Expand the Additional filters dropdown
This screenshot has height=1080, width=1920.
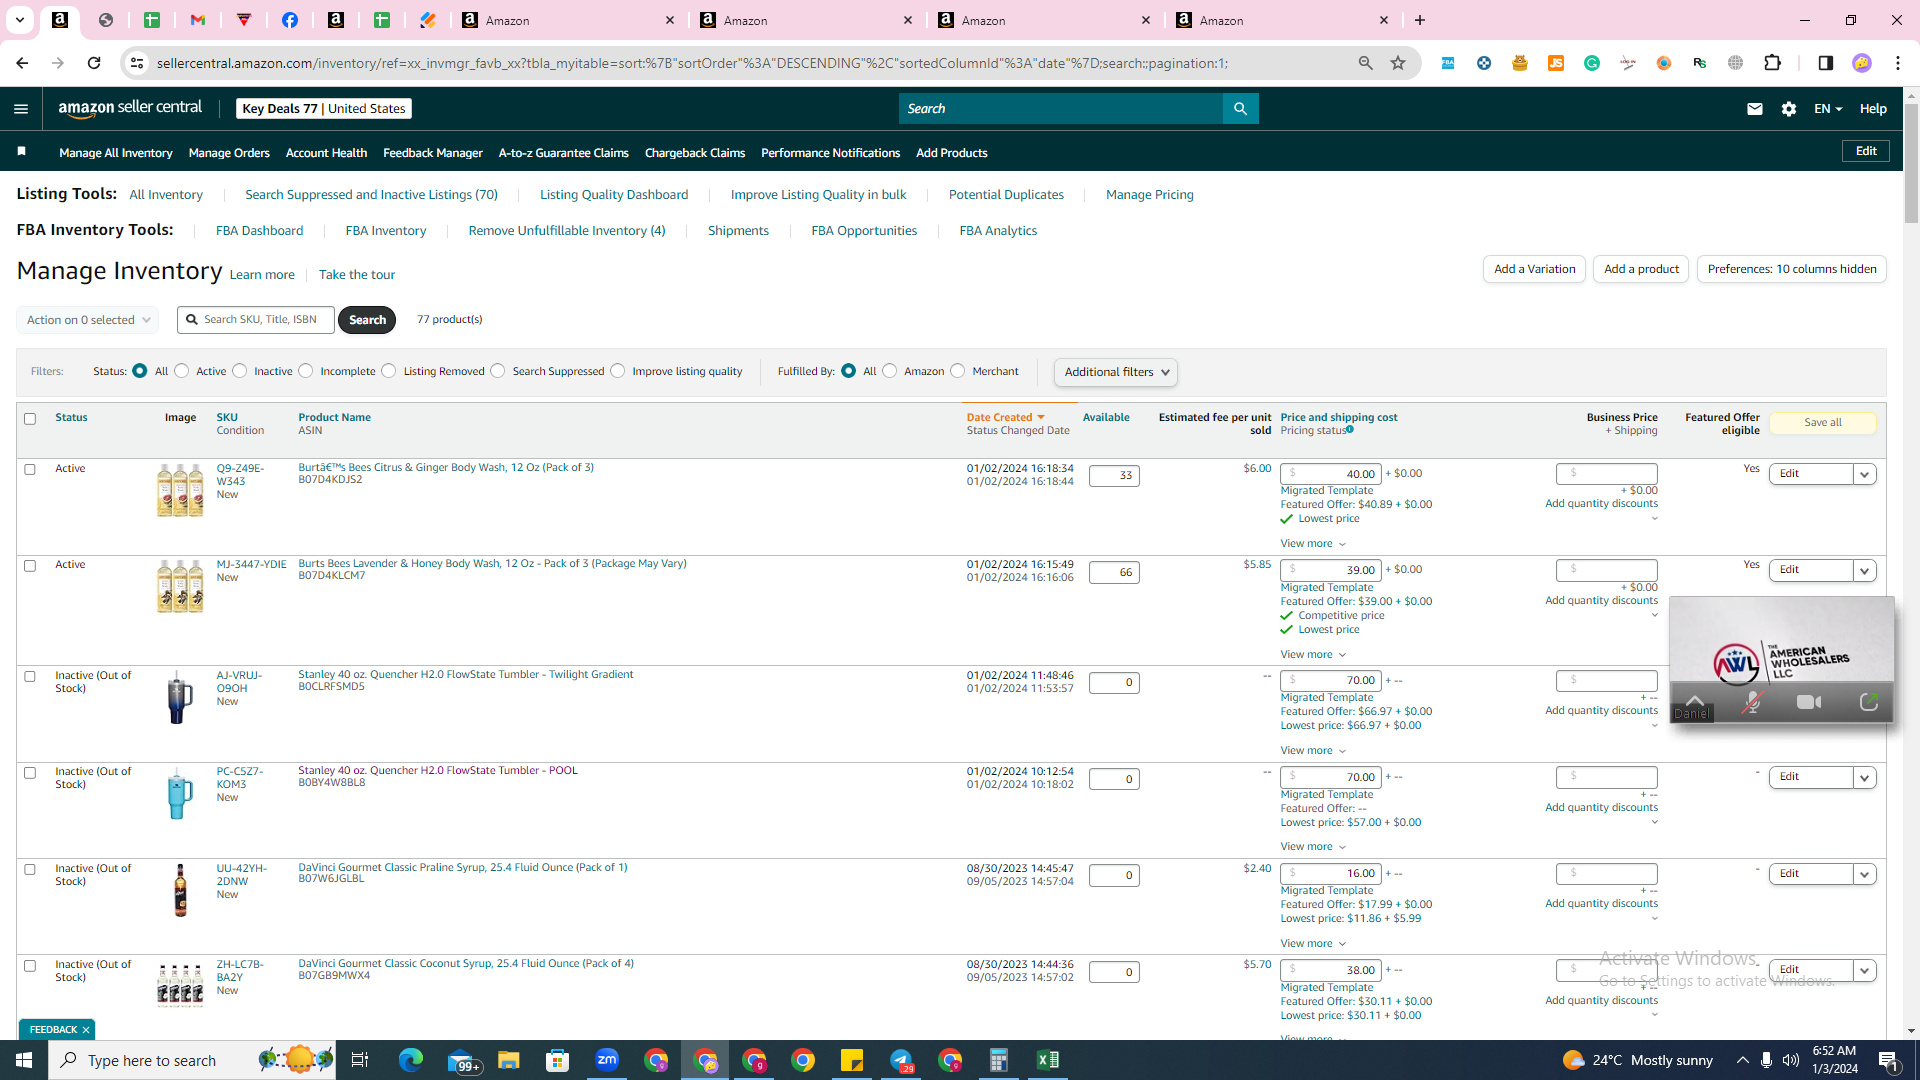coord(1116,372)
